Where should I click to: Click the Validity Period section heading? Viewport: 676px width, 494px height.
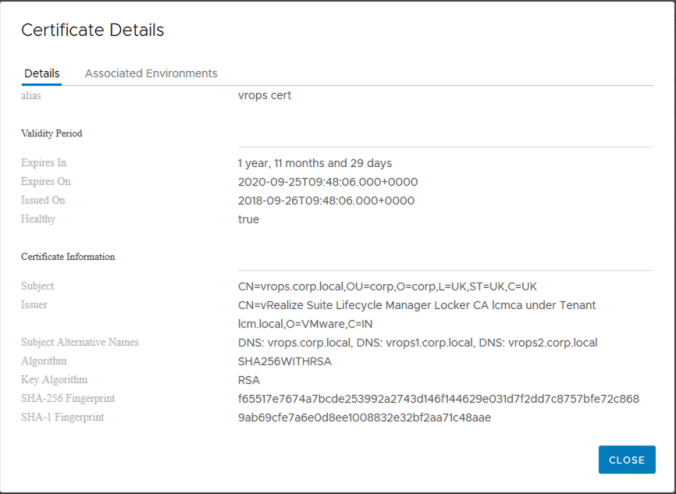click(x=52, y=133)
